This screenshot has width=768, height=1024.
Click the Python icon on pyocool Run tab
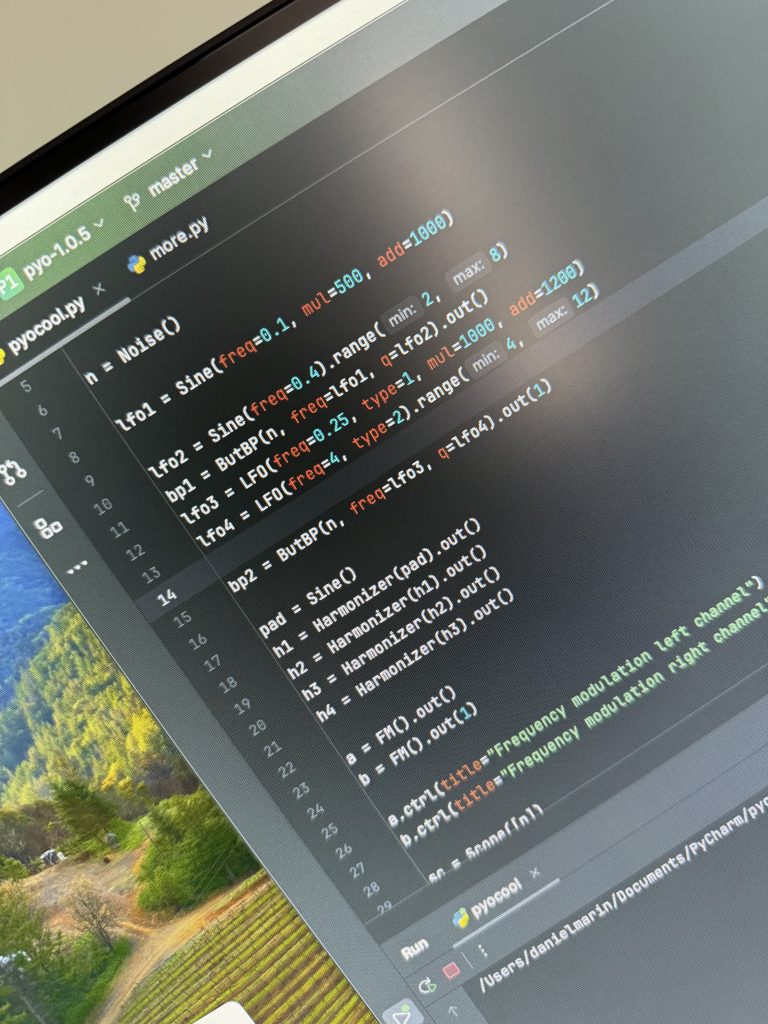(461, 918)
